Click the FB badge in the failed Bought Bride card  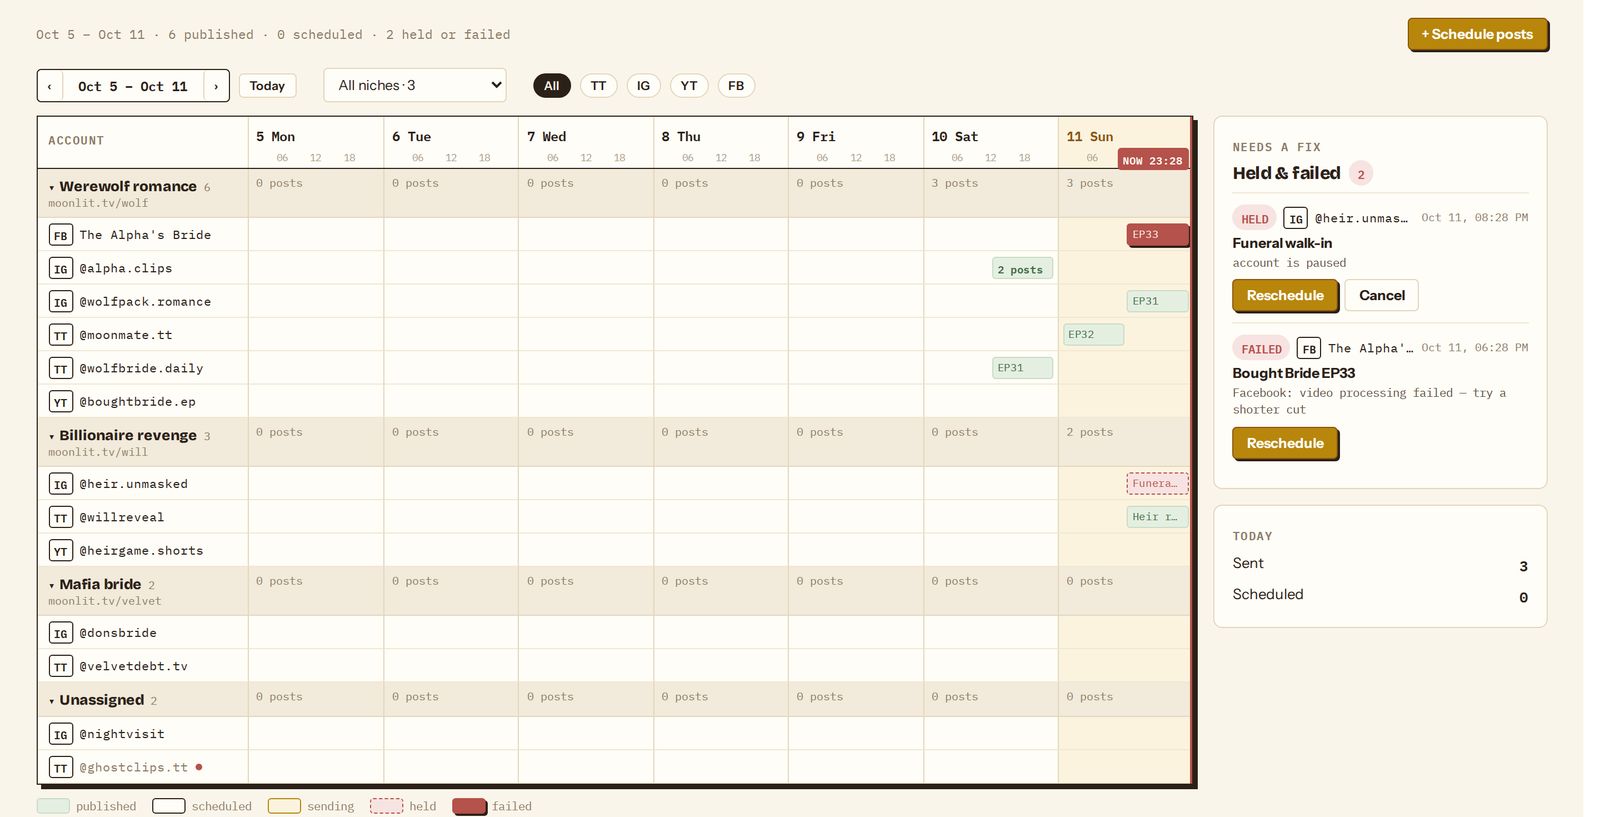coord(1309,348)
